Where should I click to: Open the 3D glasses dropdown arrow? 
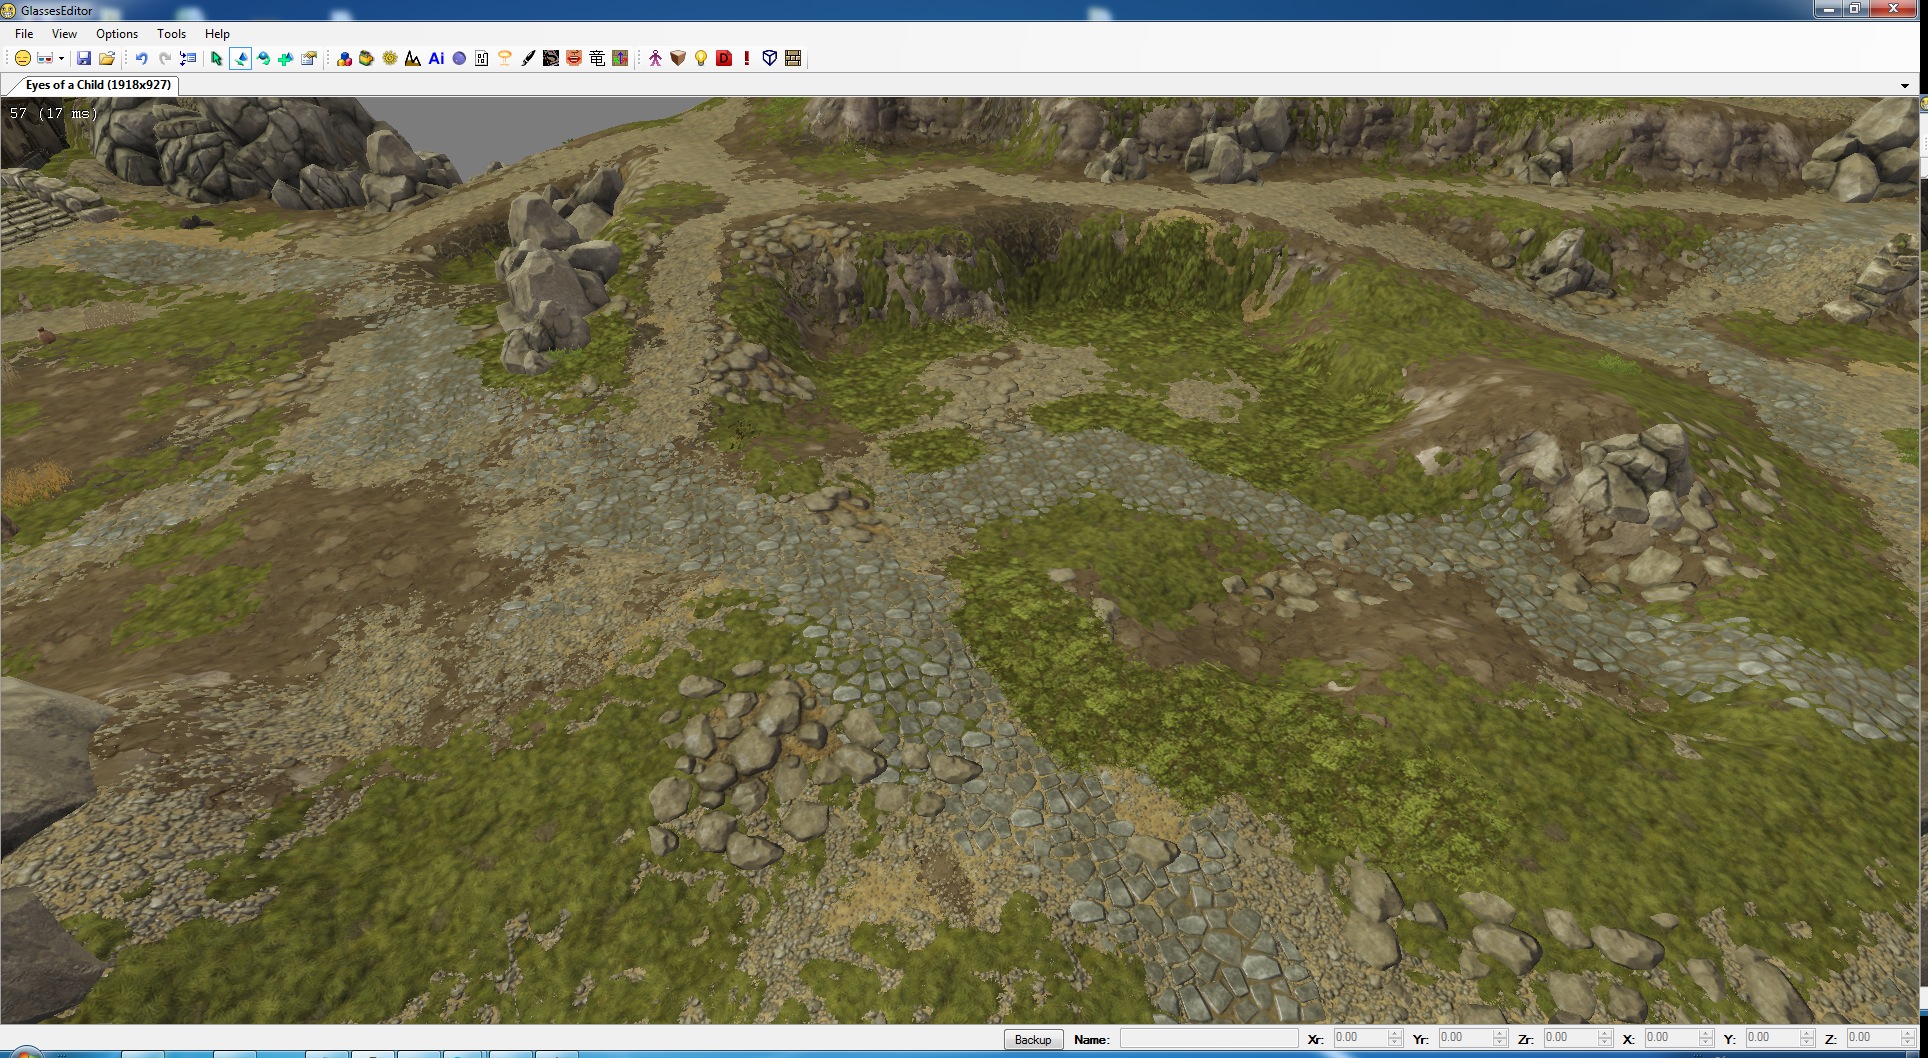pos(61,59)
